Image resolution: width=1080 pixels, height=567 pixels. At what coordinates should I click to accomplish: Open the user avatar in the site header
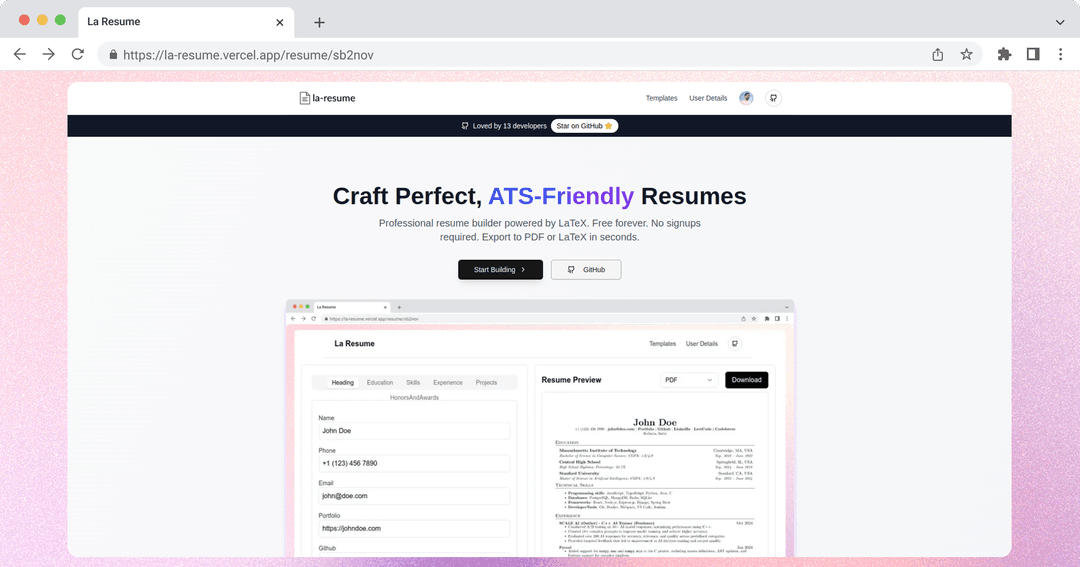pyautogui.click(x=746, y=98)
